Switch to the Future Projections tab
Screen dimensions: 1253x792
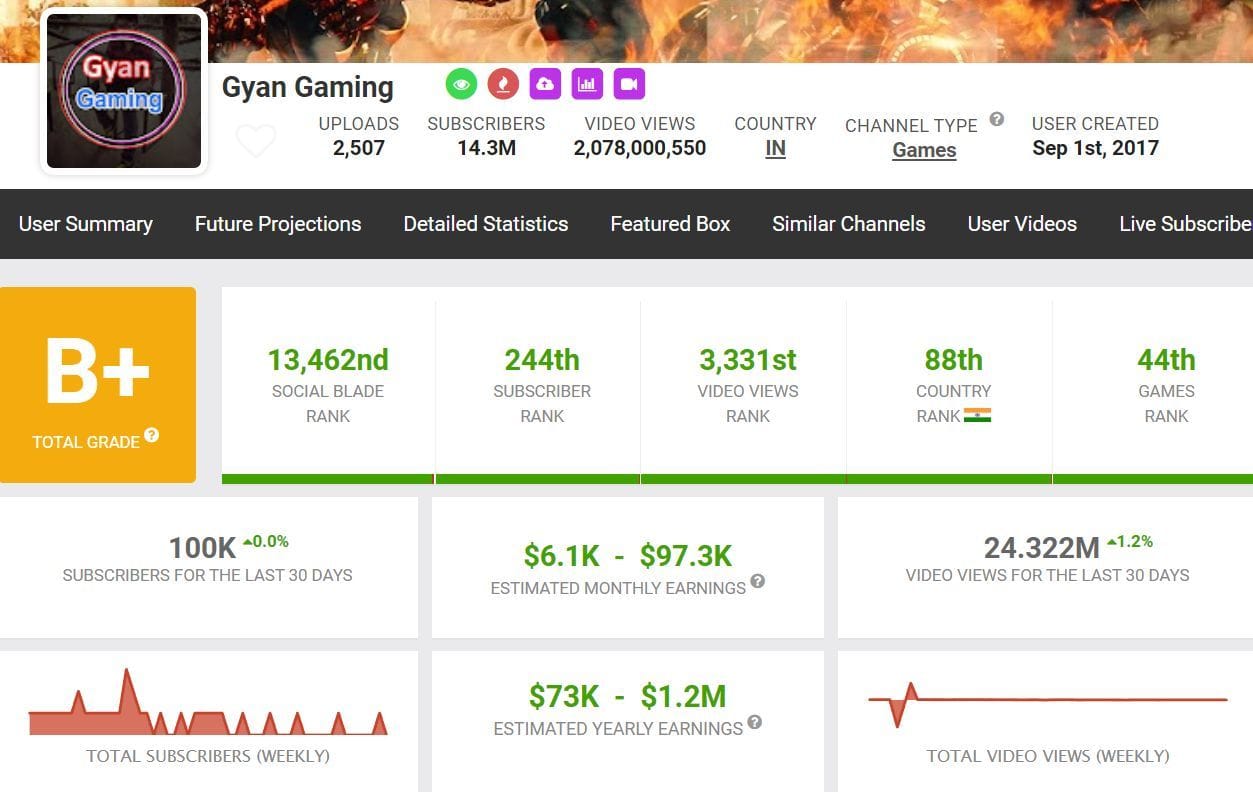click(x=278, y=224)
